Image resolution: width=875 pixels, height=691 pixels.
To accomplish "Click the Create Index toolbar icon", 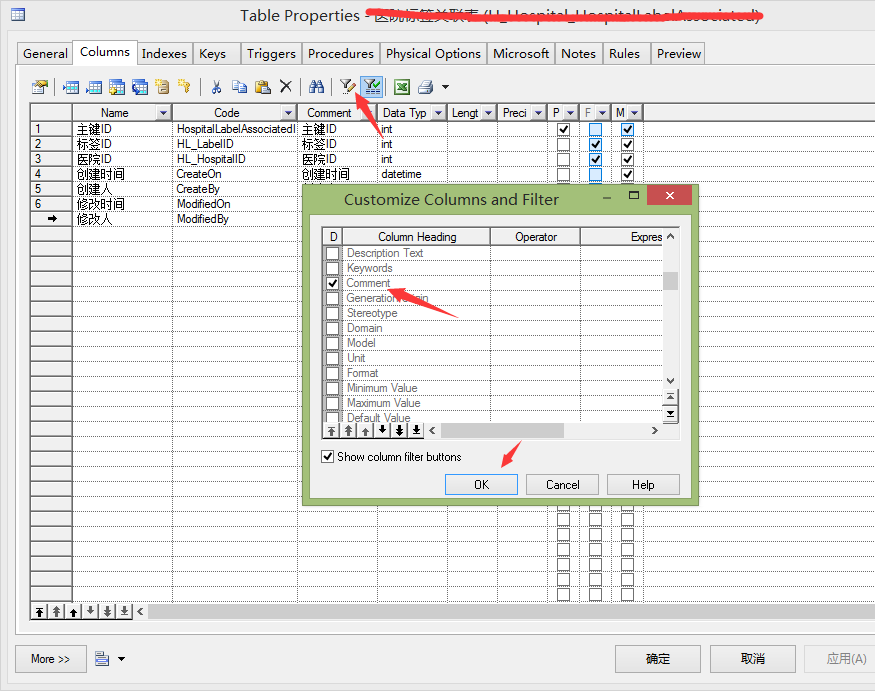I will pos(162,87).
